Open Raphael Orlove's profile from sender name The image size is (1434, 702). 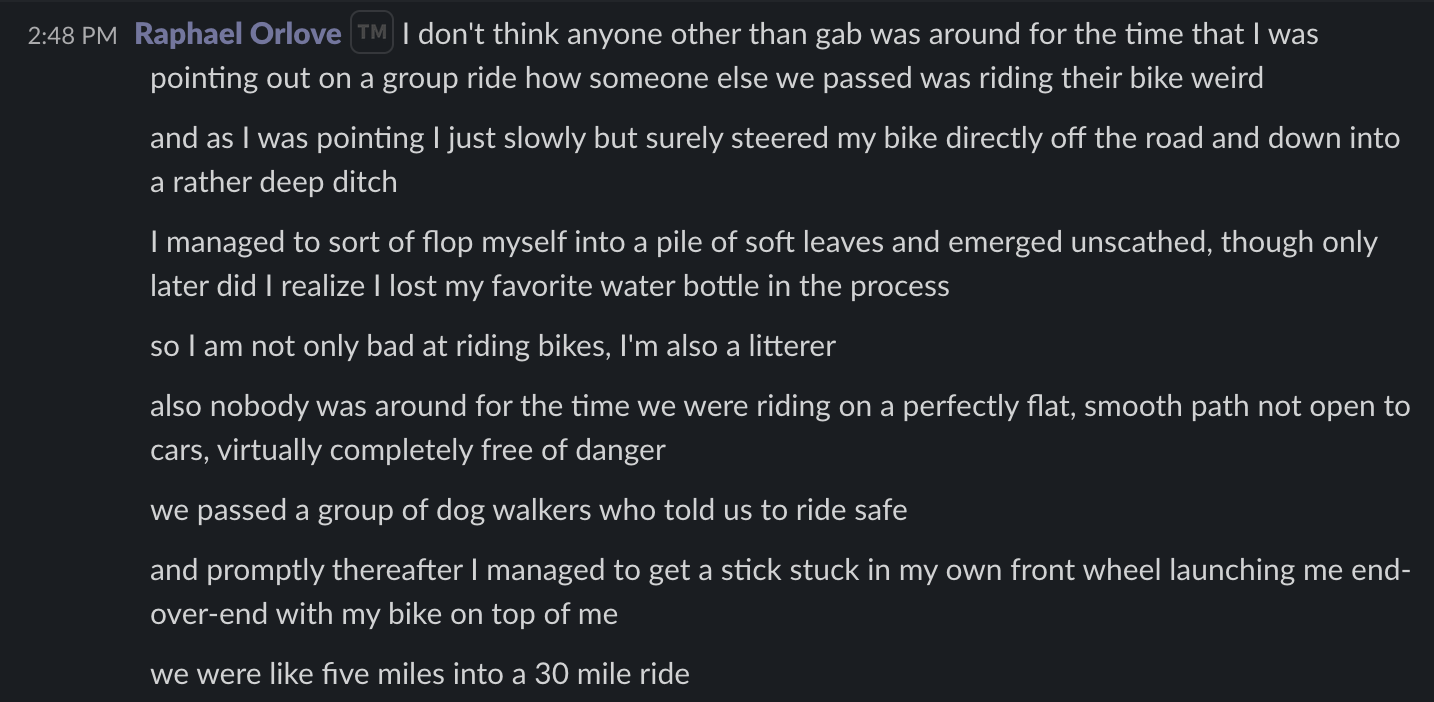237,34
